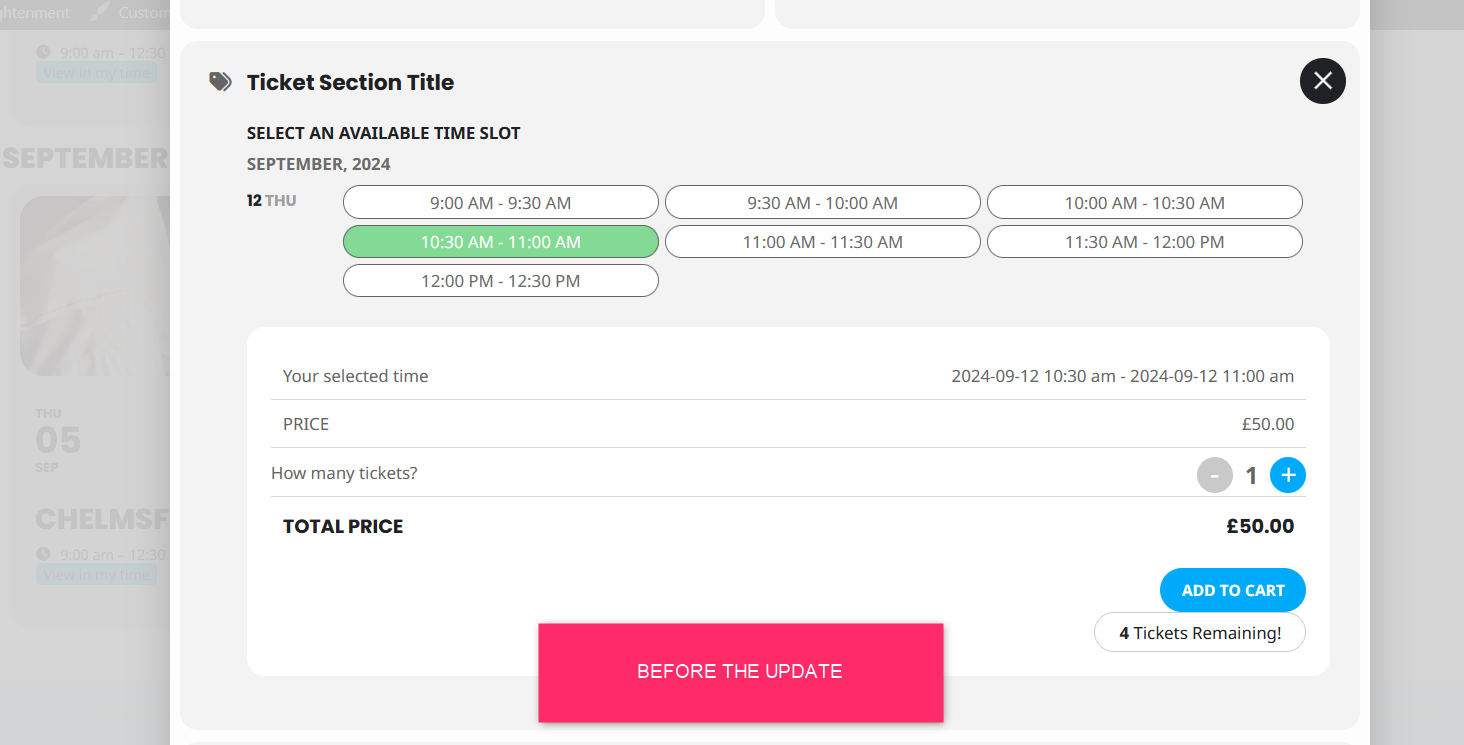
Task: Select the 9:00 AM - 9:30 AM slot
Action: click(x=501, y=202)
